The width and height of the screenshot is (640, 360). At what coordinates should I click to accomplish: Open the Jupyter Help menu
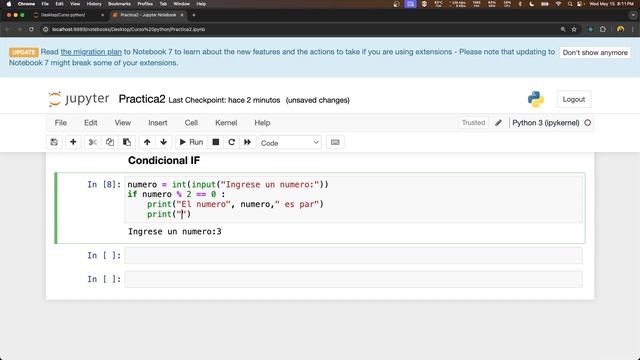(262, 123)
